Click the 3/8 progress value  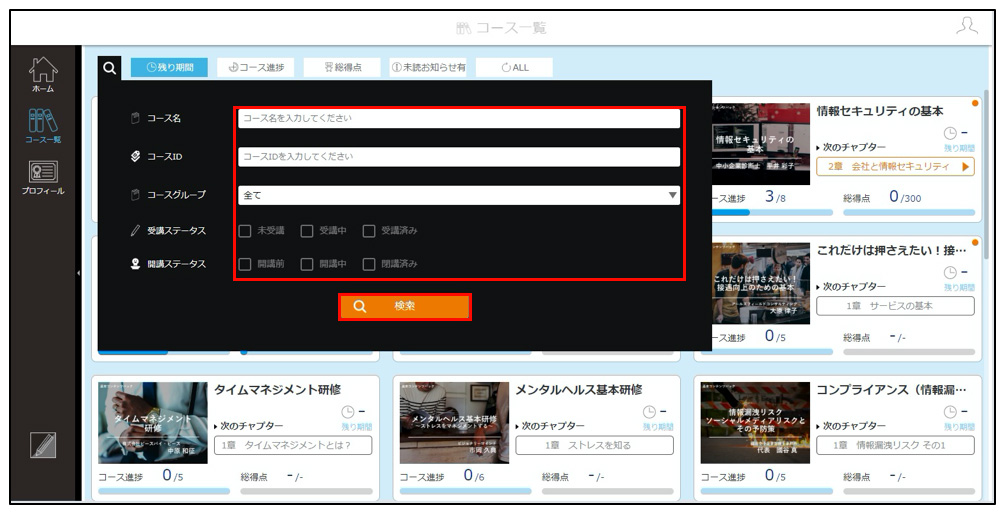point(775,197)
